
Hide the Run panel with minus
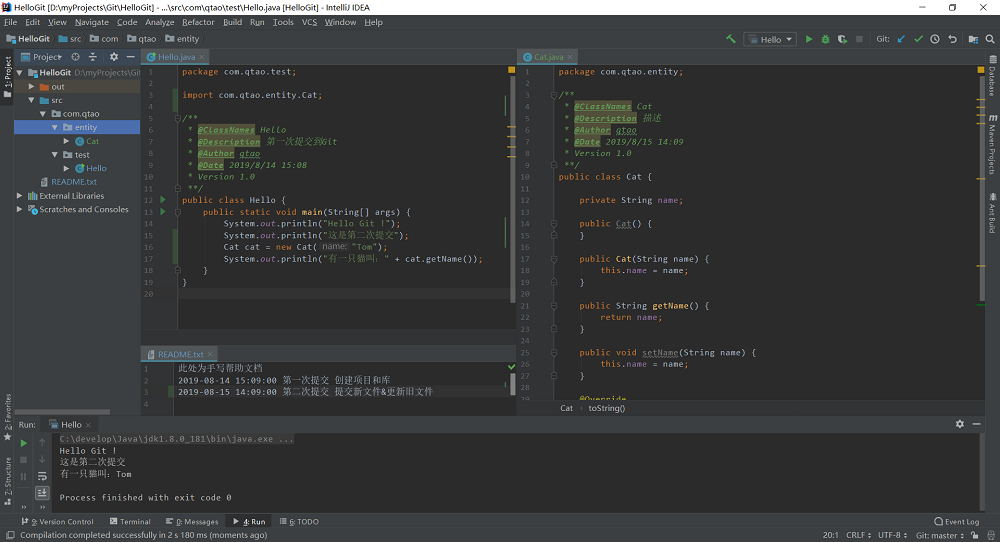(976, 424)
